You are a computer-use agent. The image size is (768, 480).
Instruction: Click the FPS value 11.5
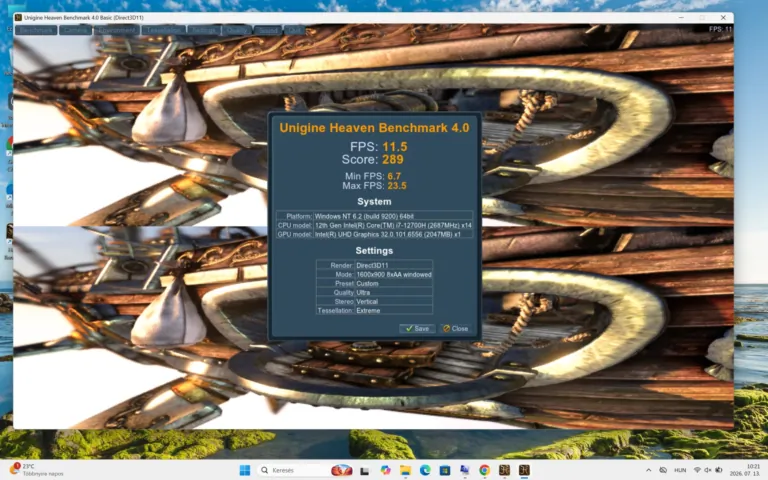395,146
